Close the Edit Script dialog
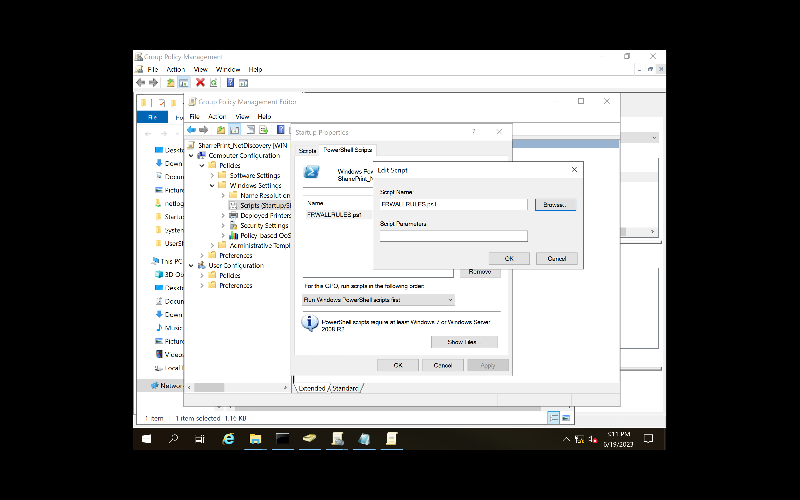This screenshot has width=800, height=500. tap(574, 170)
